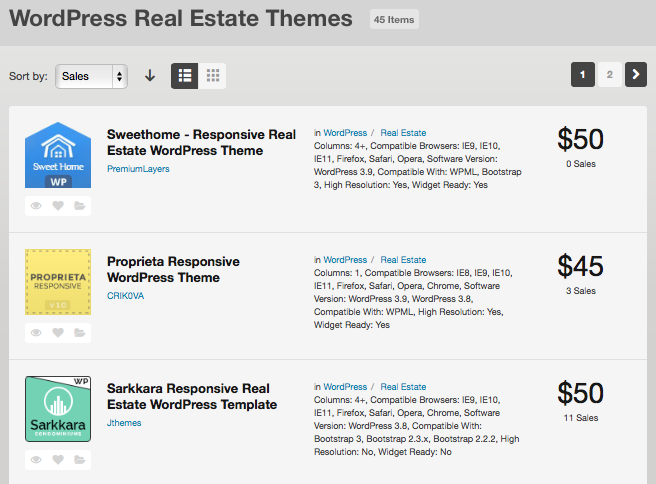Open WordPress category link in Proprieta row
Image resolution: width=656 pixels, height=484 pixels.
pyautogui.click(x=345, y=260)
